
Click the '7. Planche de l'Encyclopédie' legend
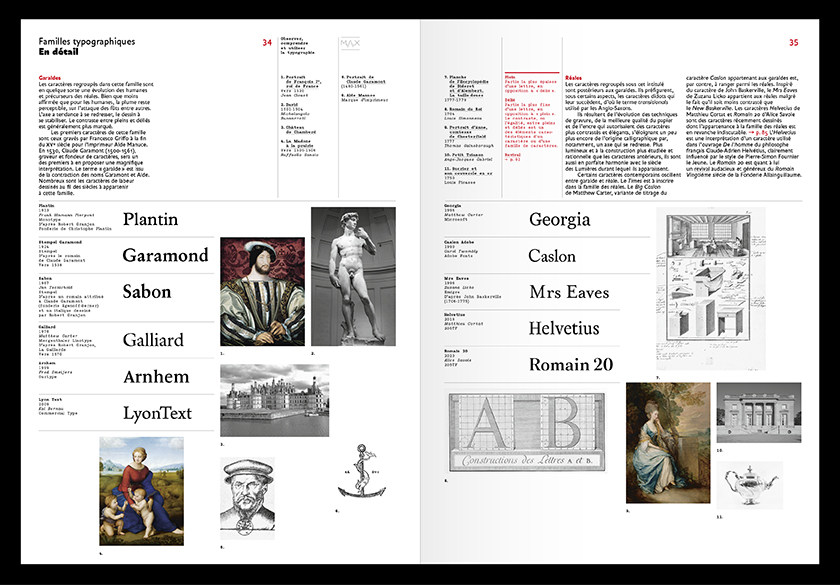click(467, 86)
